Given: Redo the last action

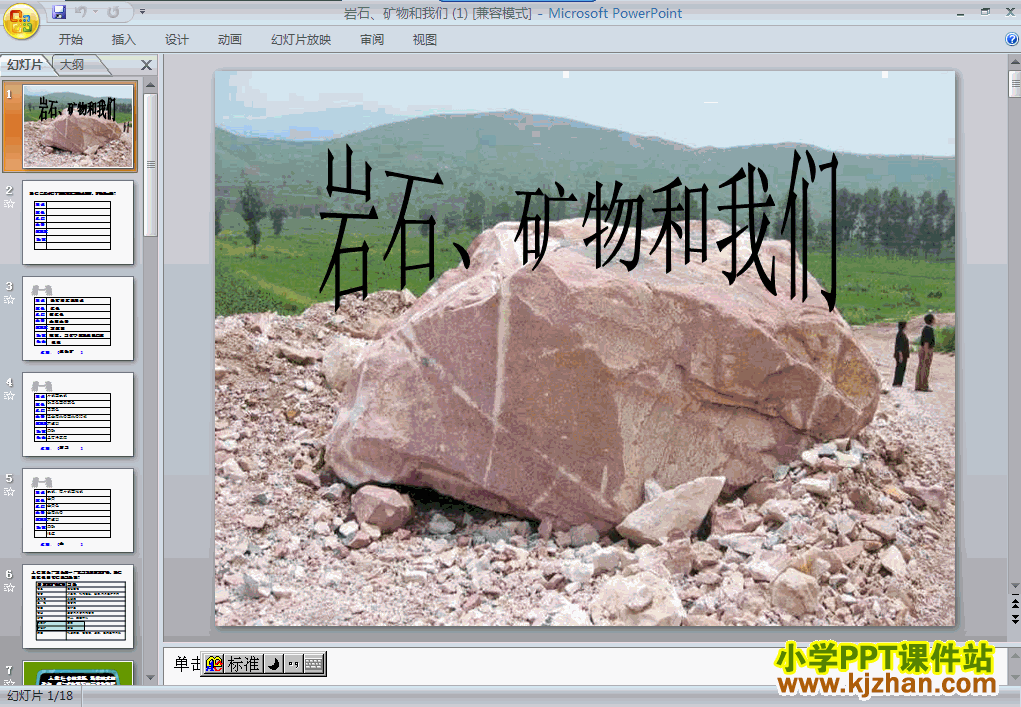Looking at the screenshot, I should click(113, 12).
